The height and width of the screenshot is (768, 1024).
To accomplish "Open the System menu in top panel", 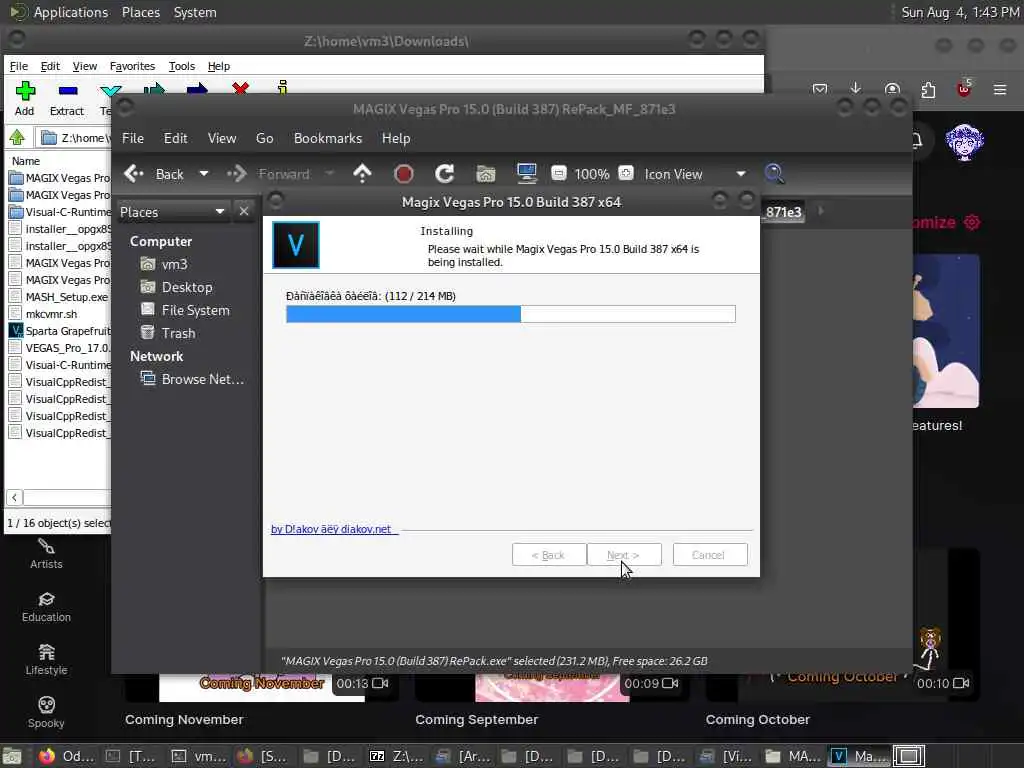I will [x=195, y=12].
